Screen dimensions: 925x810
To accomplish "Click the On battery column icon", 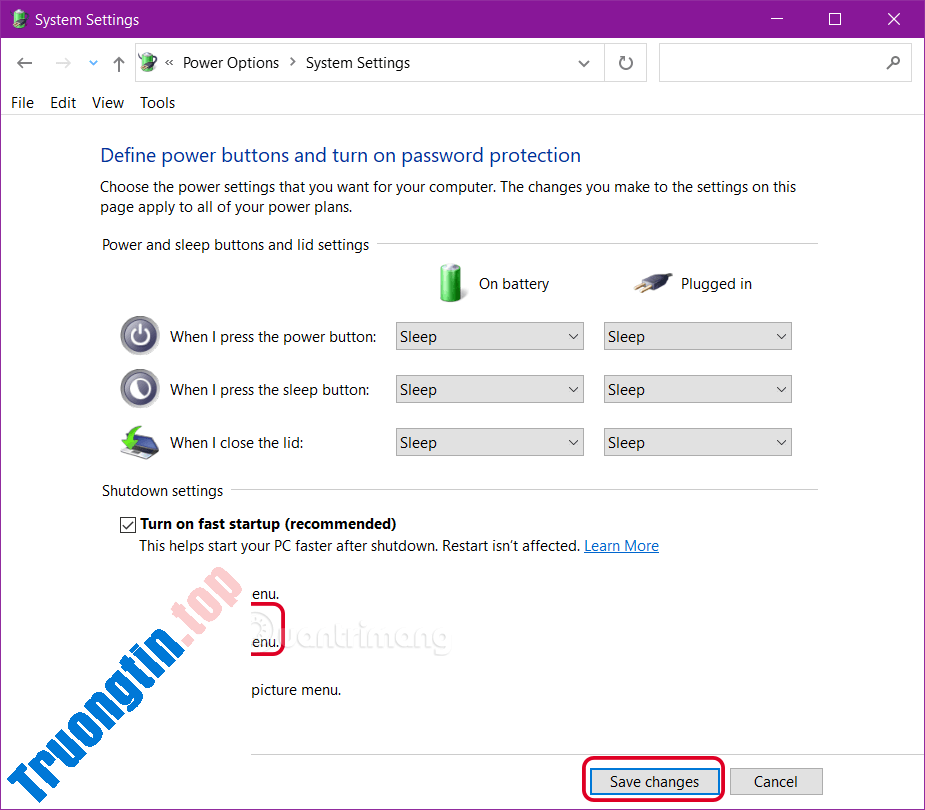I will tap(451, 283).
